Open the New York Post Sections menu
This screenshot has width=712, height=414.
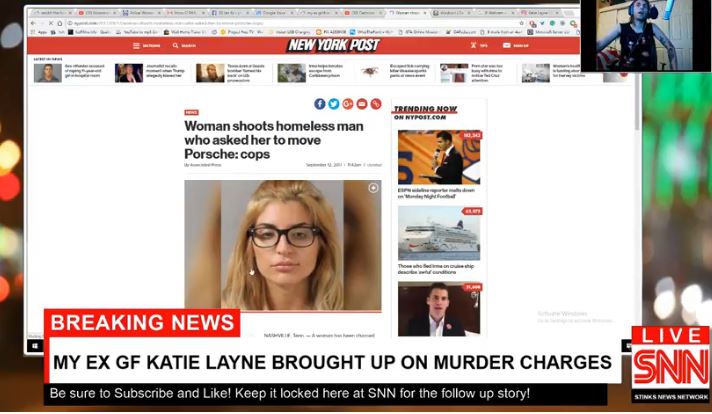click(146, 45)
